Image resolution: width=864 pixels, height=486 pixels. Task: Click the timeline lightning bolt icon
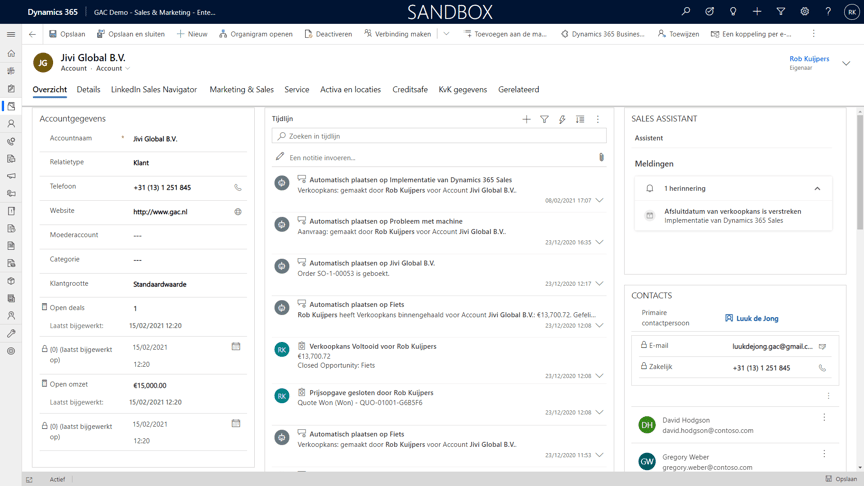(561, 119)
